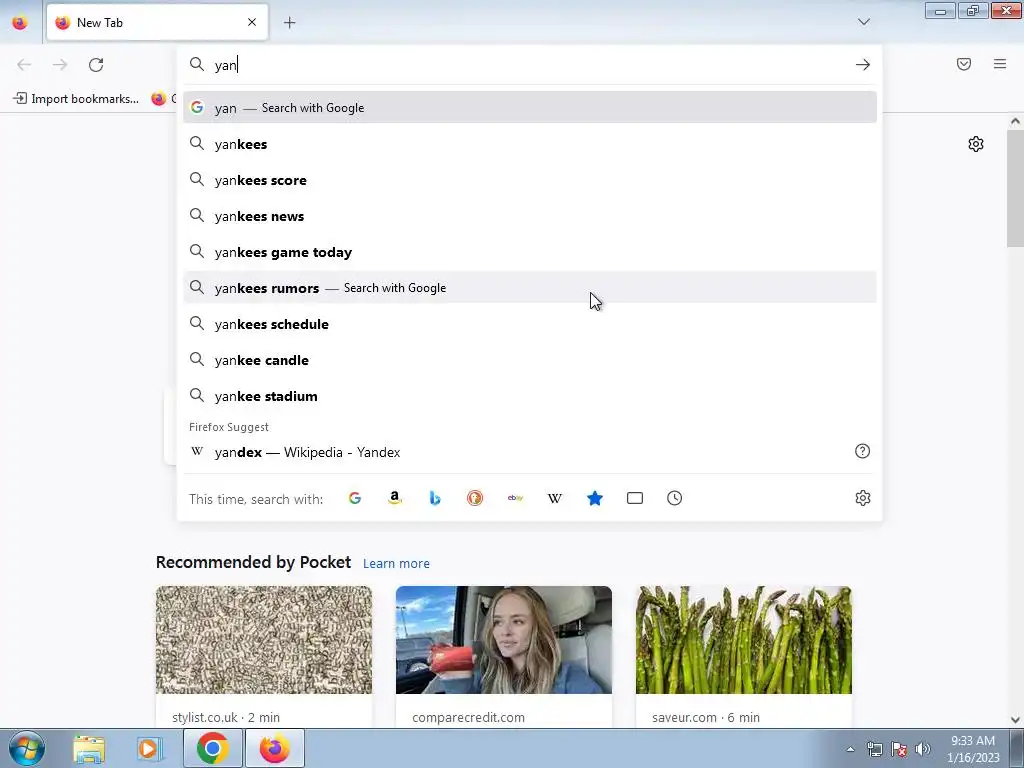The image size is (1024, 768).
Task: Open the Firefox application menu
Action: pos(1000,64)
